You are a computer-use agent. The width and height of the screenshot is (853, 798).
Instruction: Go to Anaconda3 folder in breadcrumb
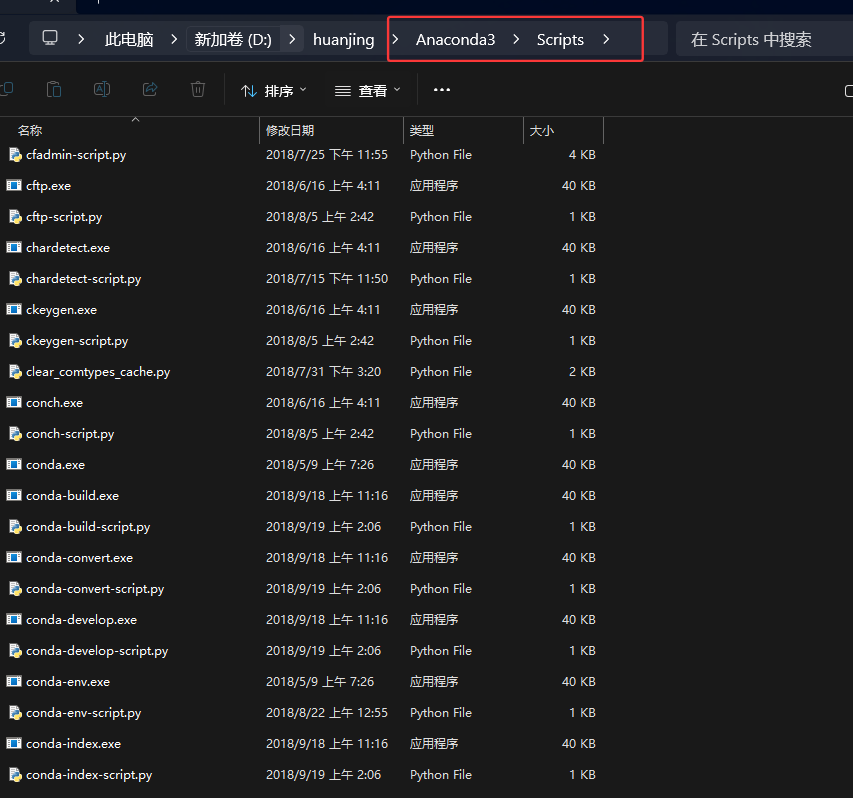tap(455, 39)
